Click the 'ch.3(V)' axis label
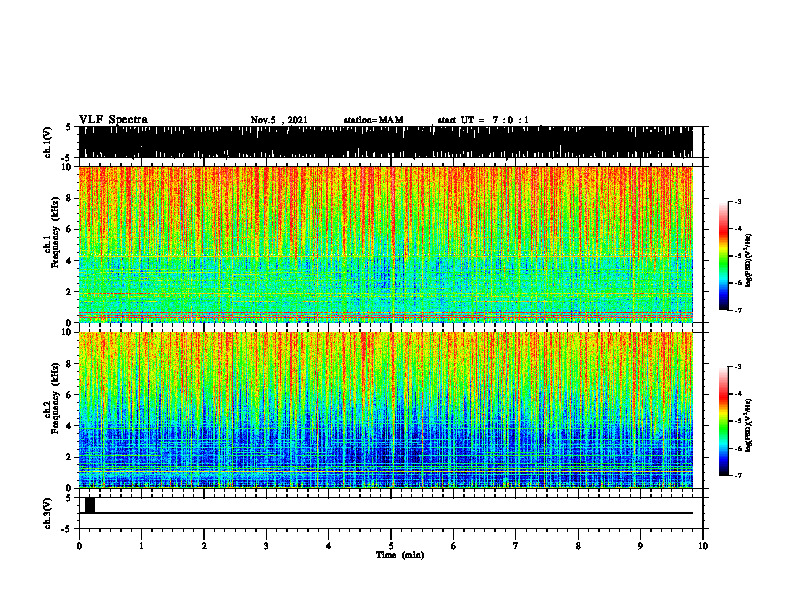792x612 pixels. [48, 514]
